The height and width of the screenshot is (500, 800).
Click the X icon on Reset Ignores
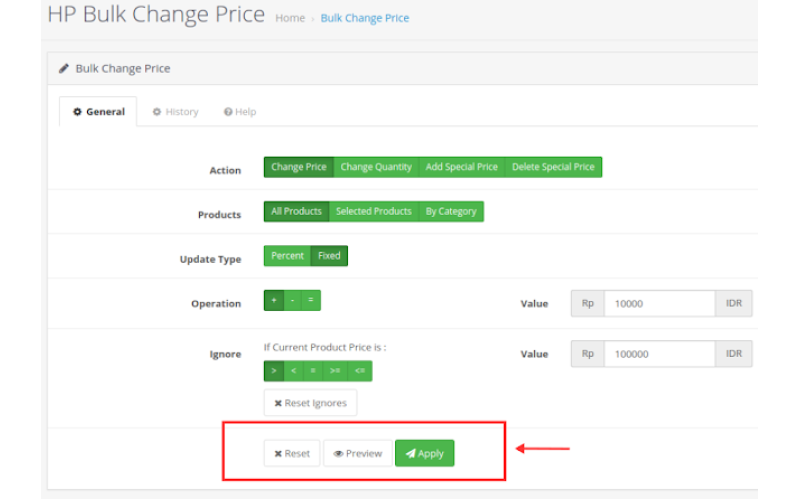[278, 404]
